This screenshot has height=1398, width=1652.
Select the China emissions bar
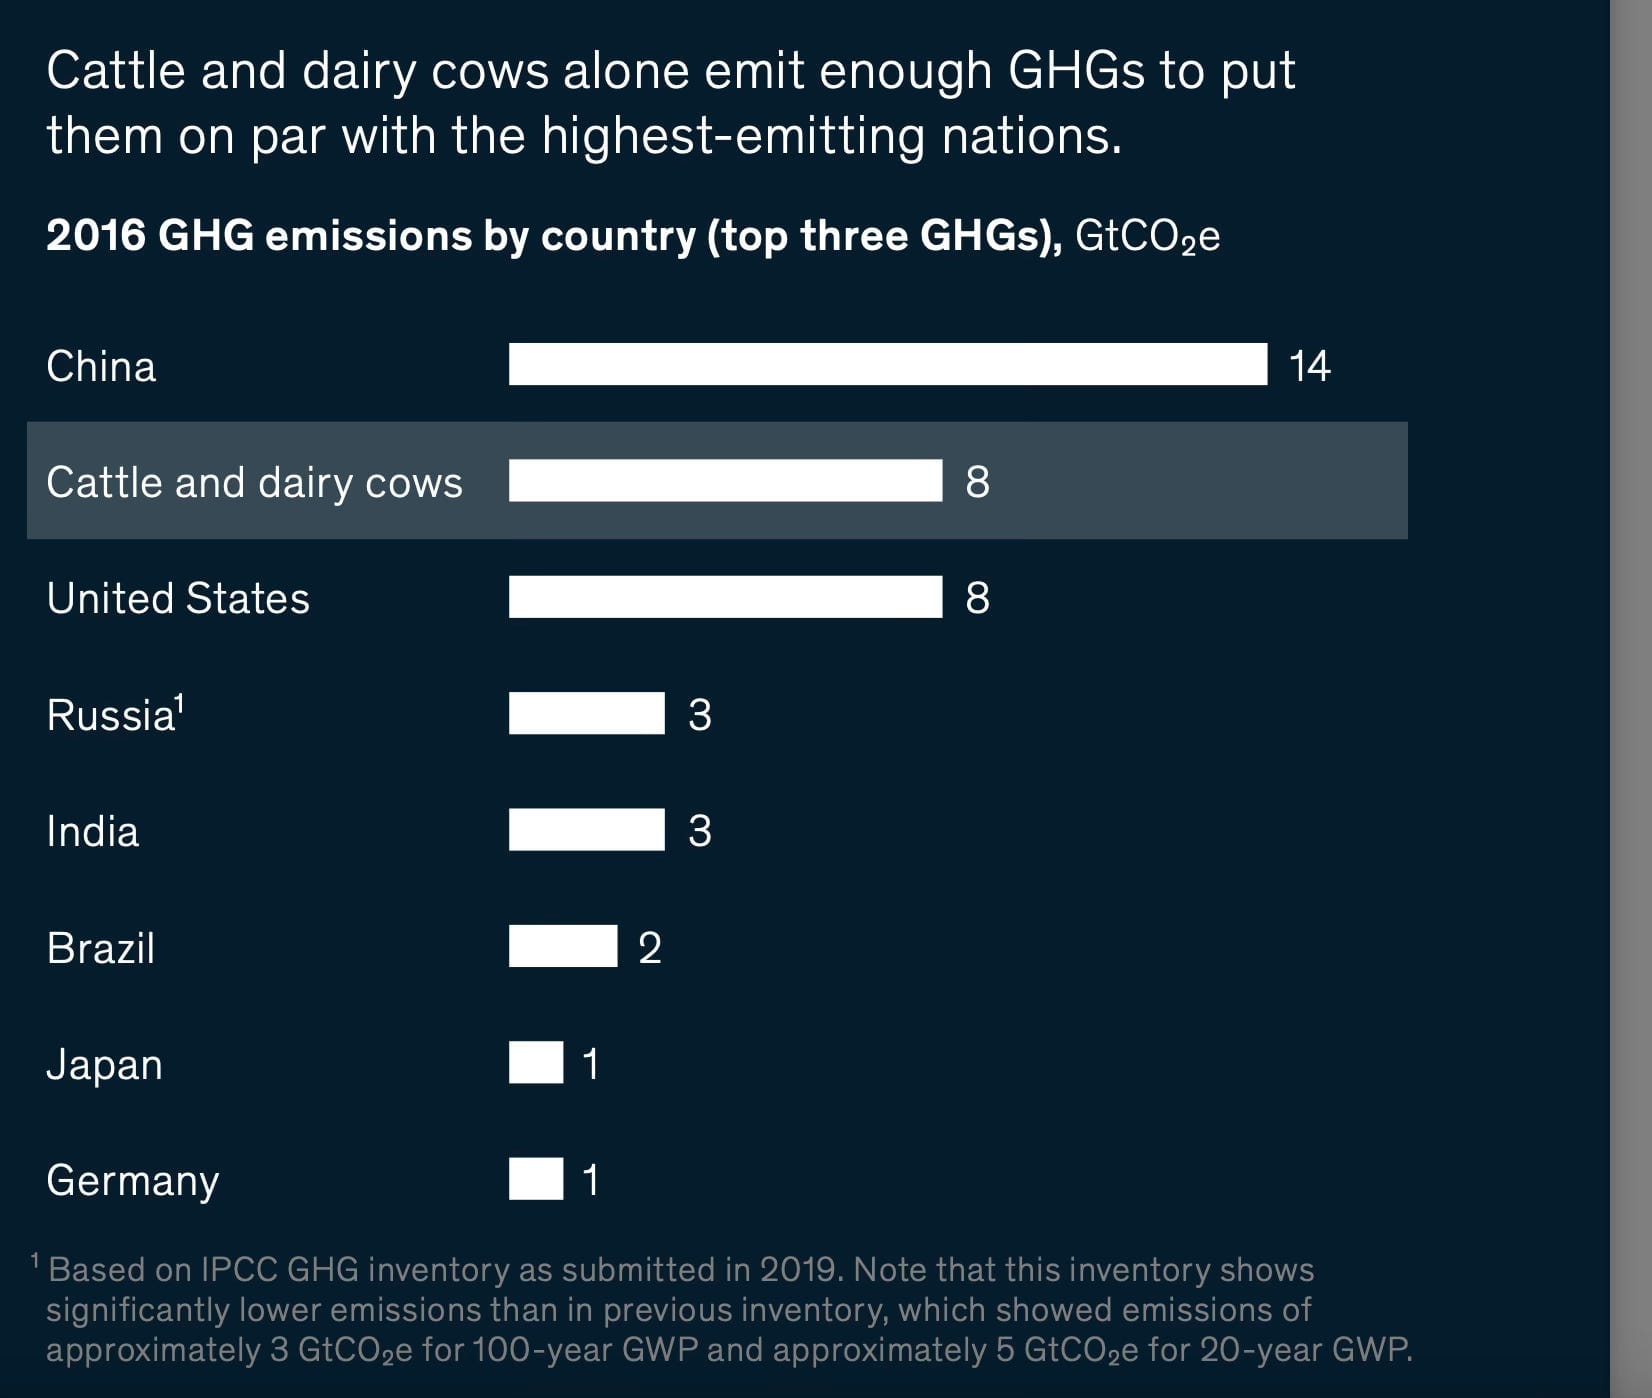pos(888,364)
